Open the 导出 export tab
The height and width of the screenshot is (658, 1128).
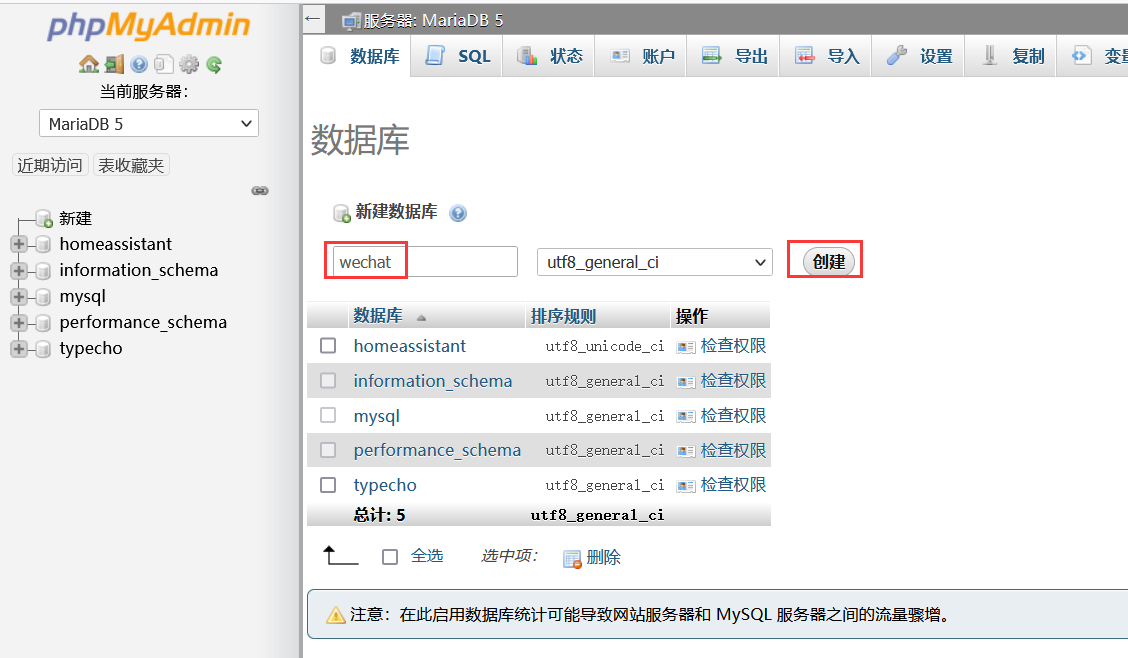[734, 56]
